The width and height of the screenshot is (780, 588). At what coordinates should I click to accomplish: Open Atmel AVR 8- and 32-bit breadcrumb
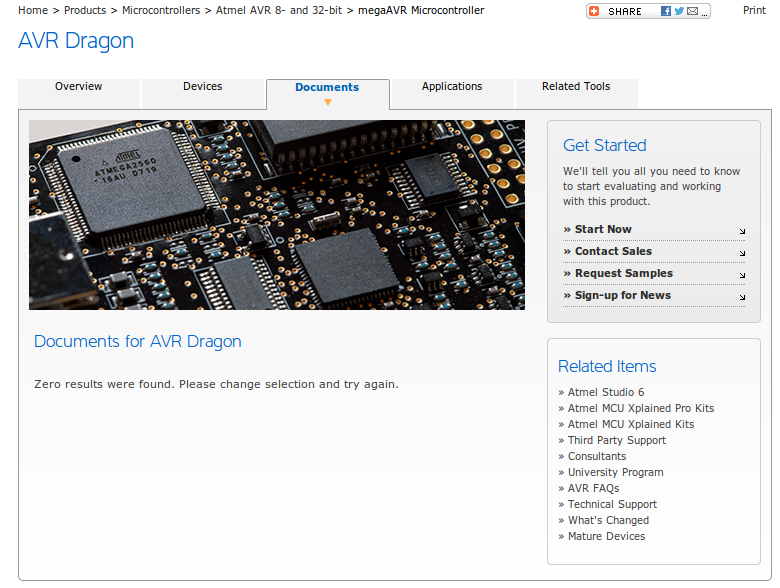click(279, 10)
